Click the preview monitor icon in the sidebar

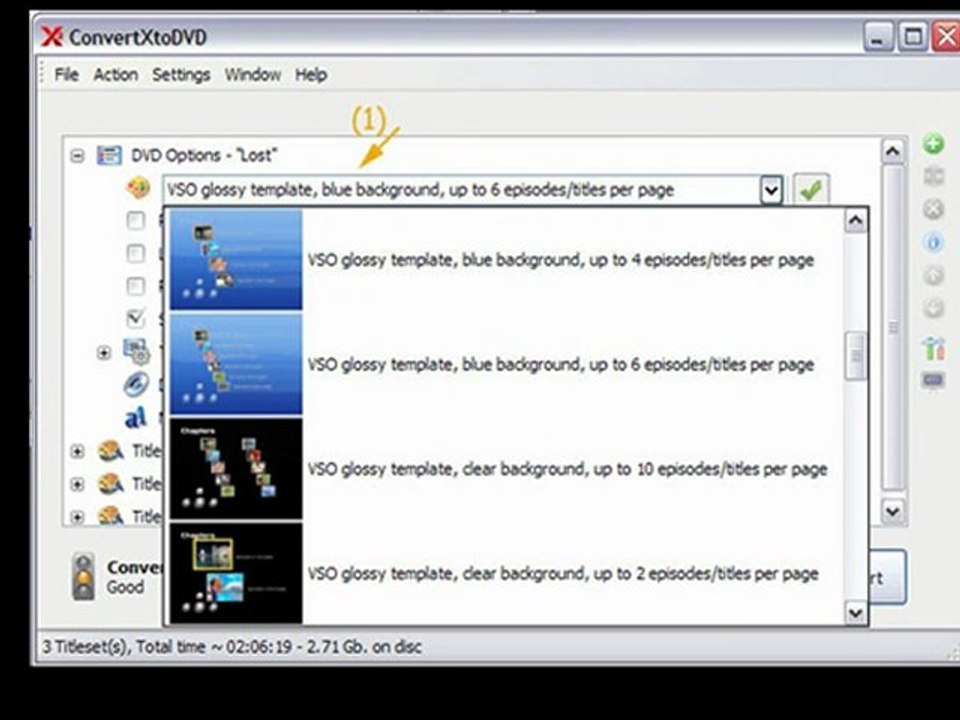pyautogui.click(x=933, y=381)
